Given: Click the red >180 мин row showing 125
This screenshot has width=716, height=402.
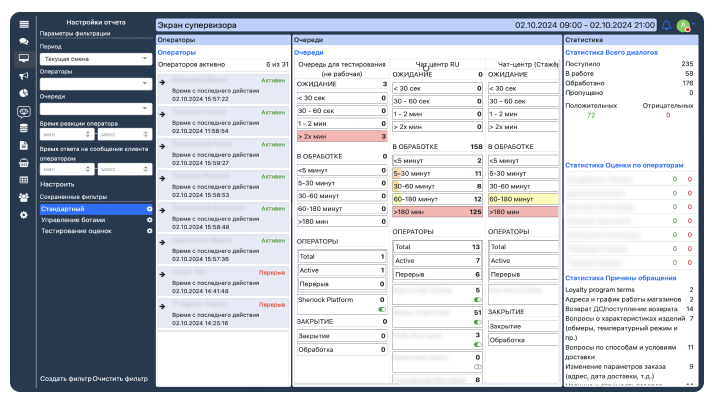Looking at the screenshot, I should point(437,212).
